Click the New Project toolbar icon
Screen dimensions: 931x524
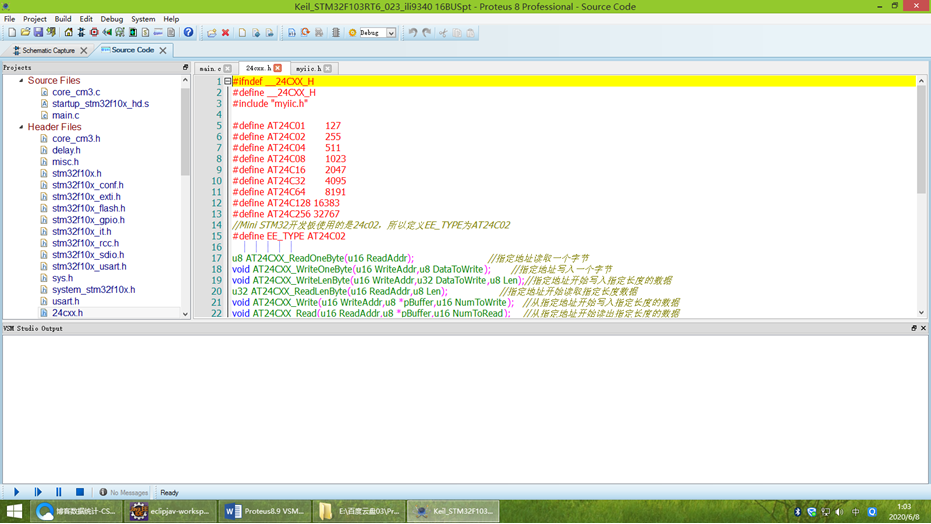click(12, 33)
